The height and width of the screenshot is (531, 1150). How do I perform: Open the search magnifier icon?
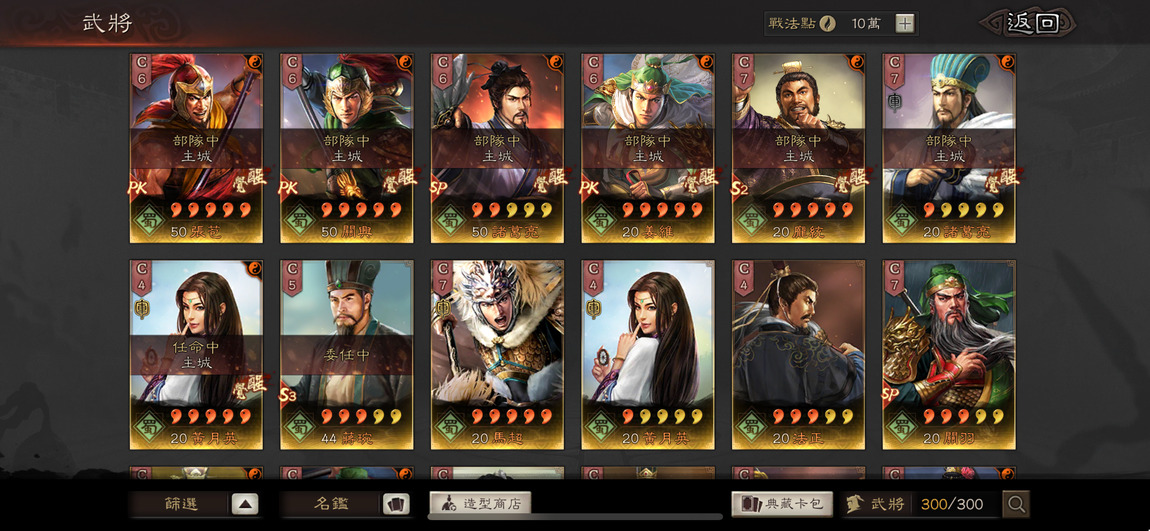click(1017, 504)
